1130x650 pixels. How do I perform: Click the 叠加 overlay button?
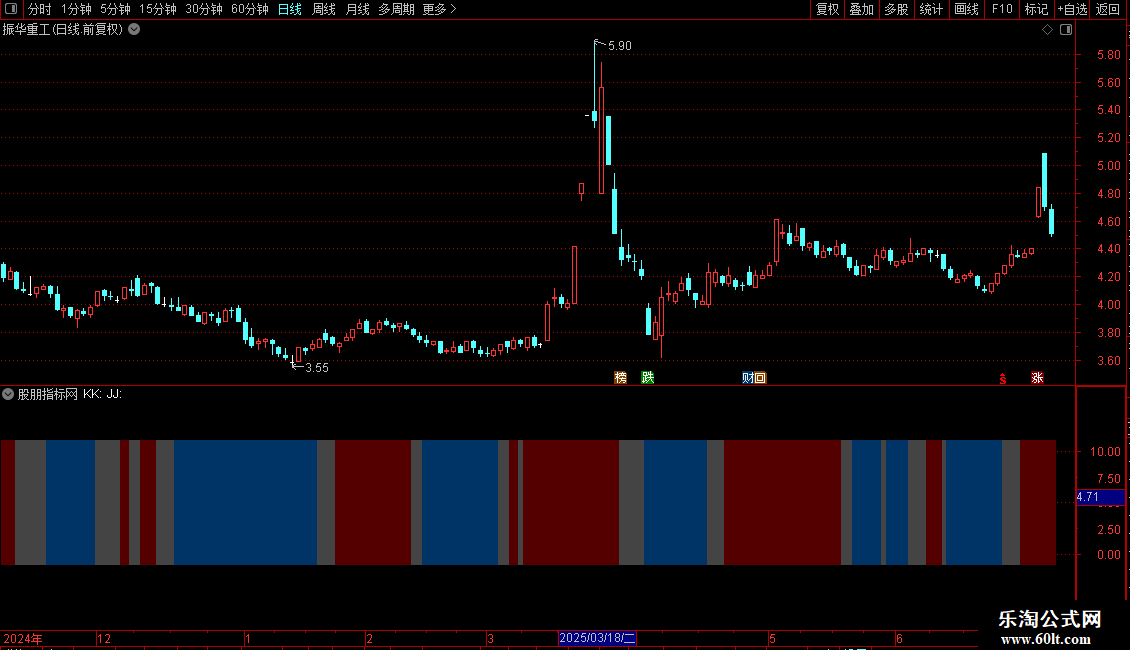861,9
